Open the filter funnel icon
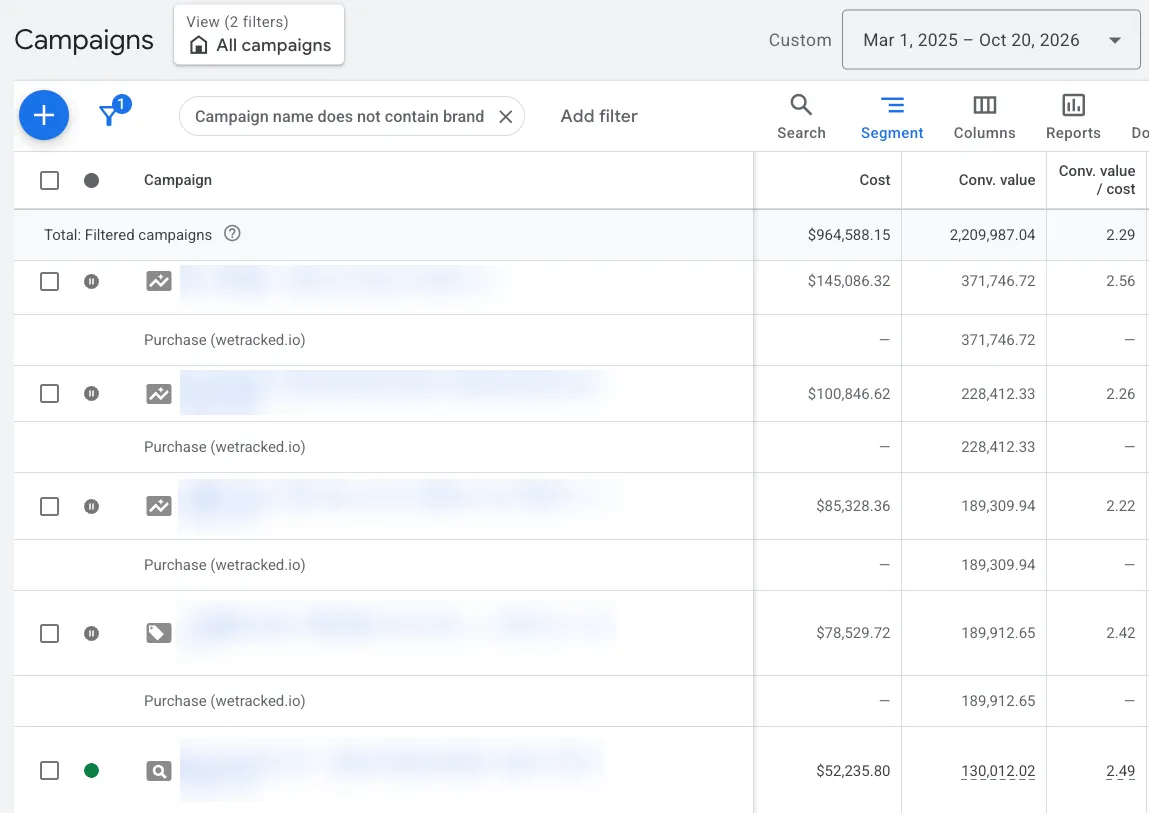Viewport: 1149px width, 813px height. pyautogui.click(x=110, y=115)
